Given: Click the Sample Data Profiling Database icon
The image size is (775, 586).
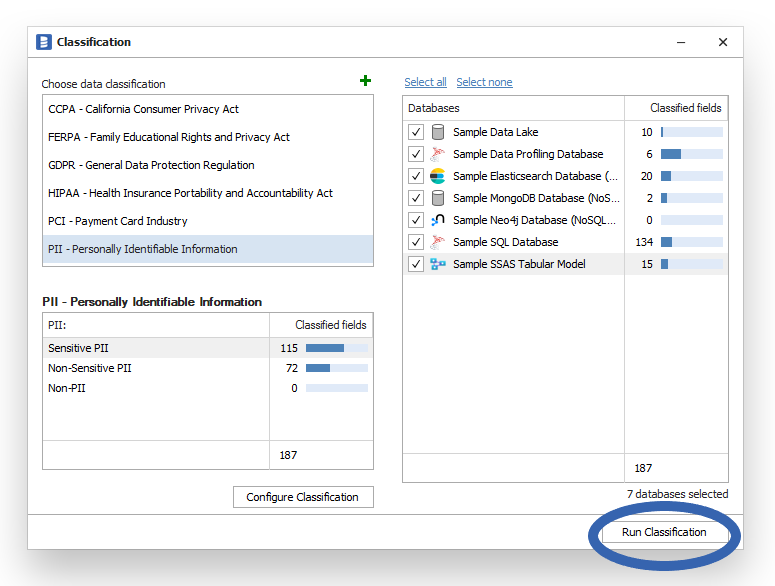Looking at the screenshot, I should tap(437, 154).
